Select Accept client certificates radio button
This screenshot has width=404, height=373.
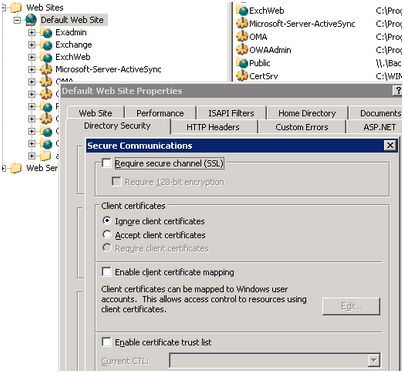(x=107, y=234)
